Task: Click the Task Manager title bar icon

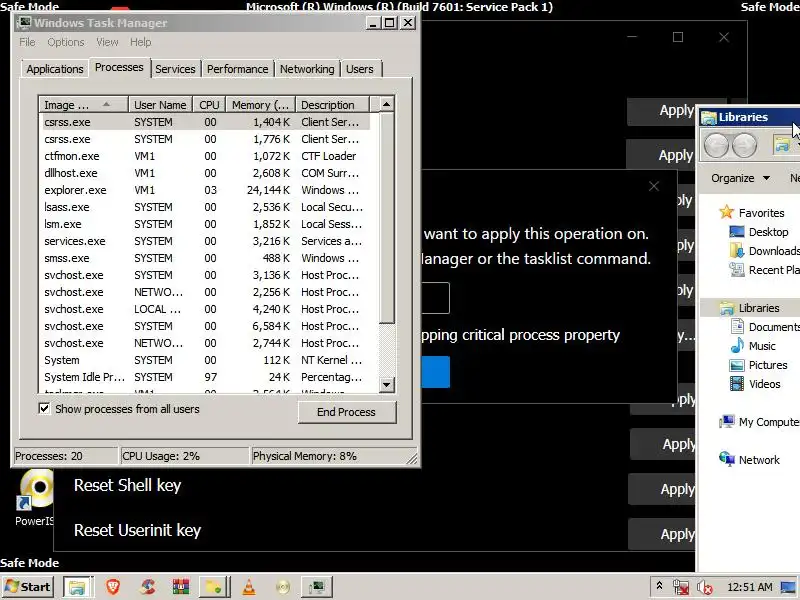Action: (x=23, y=22)
